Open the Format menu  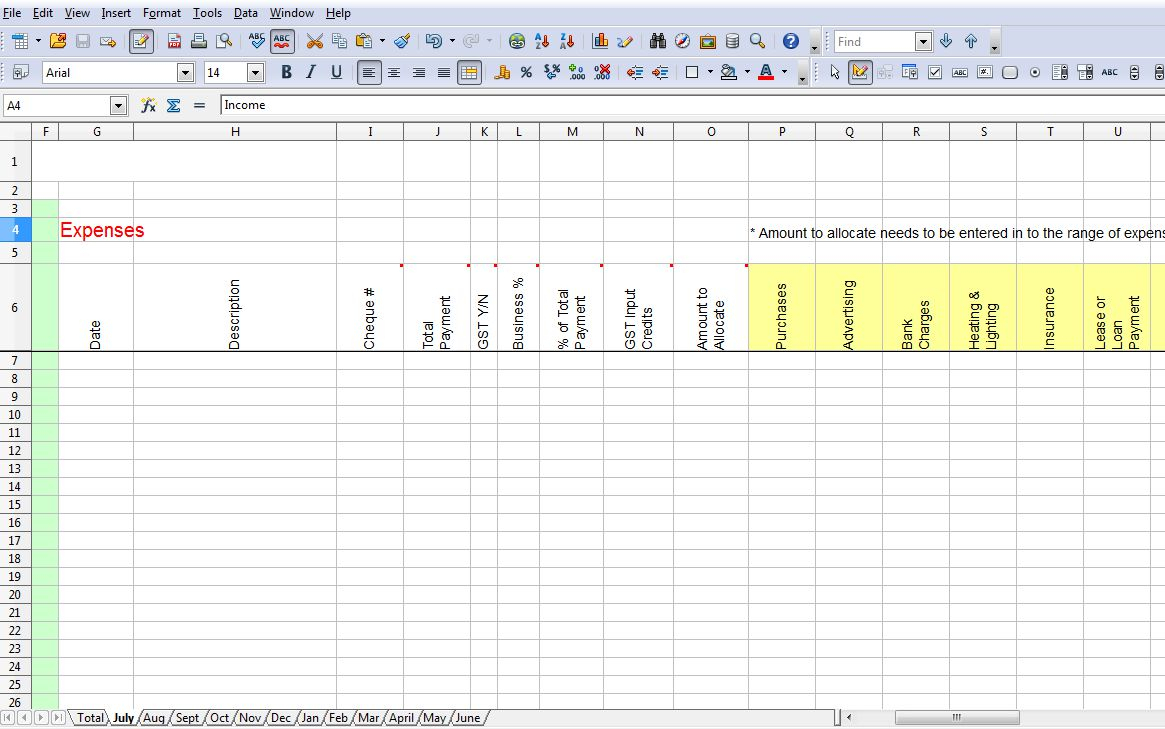coord(162,13)
